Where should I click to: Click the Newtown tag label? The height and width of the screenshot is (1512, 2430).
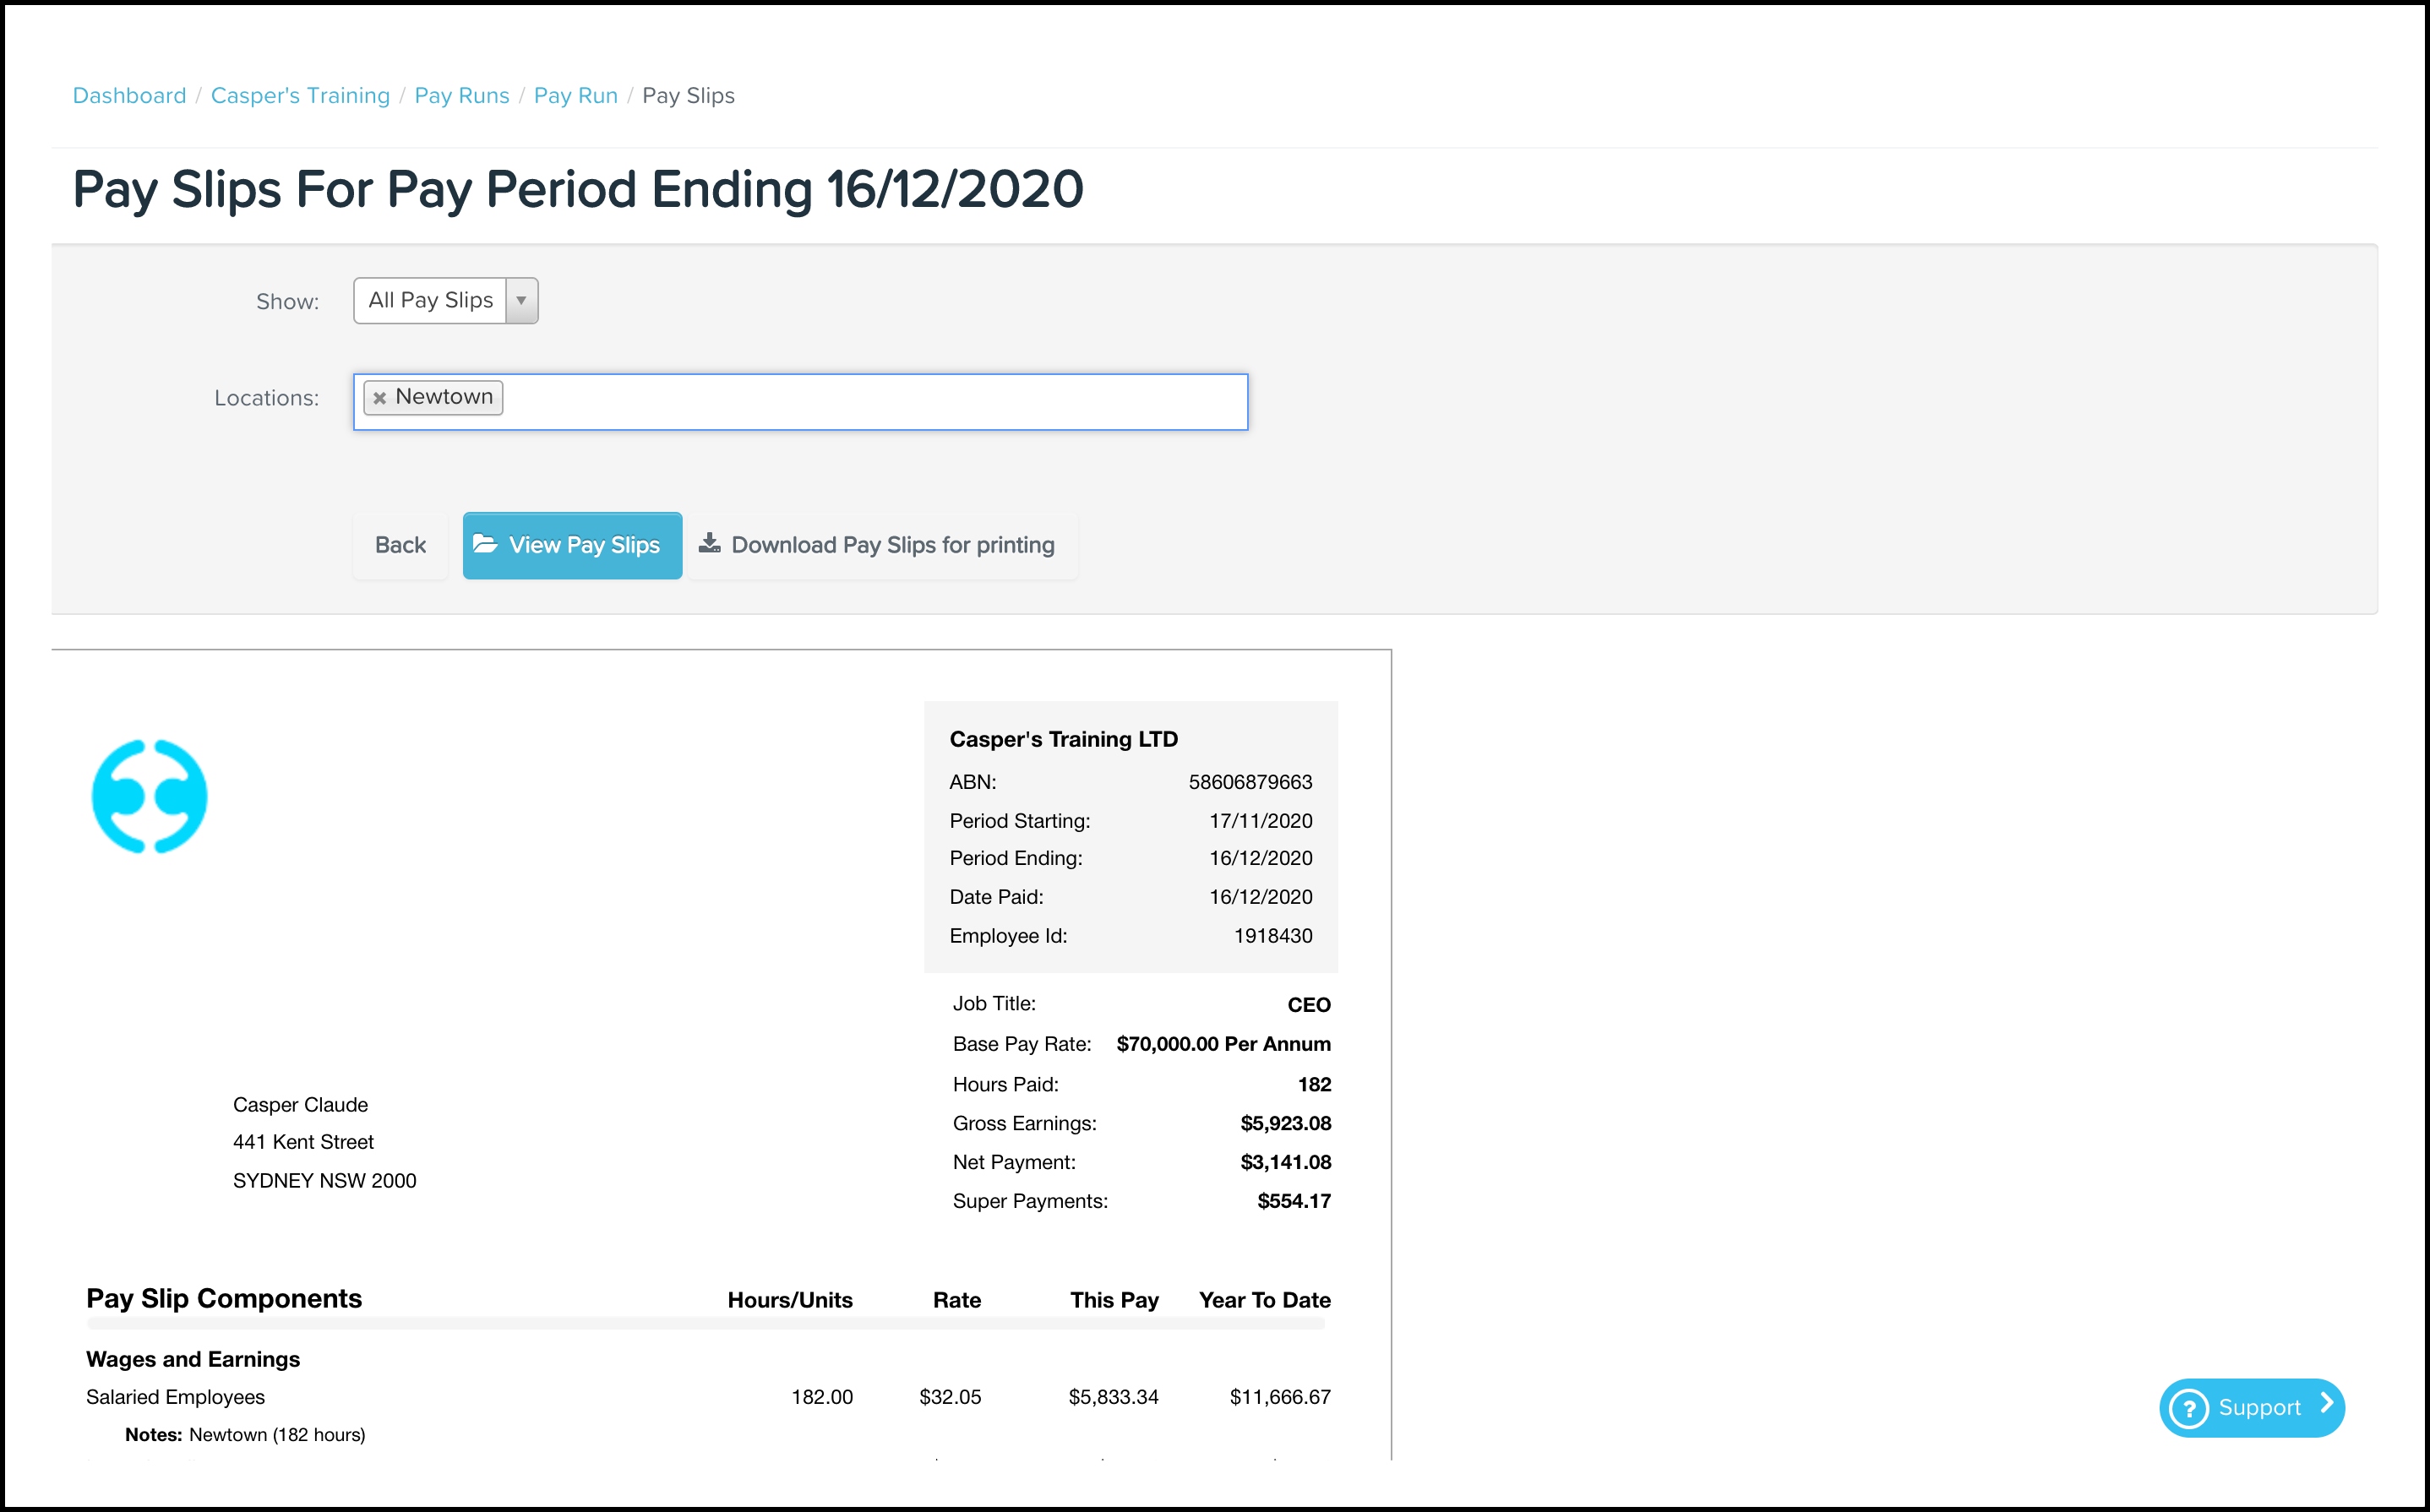coord(444,397)
